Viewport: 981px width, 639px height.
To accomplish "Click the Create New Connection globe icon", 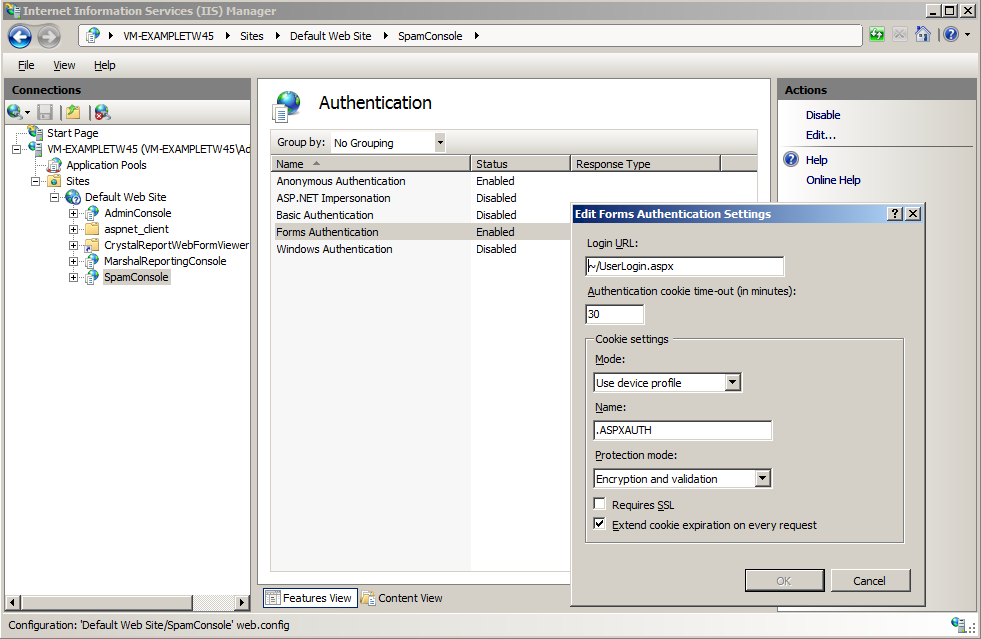I will [15, 112].
